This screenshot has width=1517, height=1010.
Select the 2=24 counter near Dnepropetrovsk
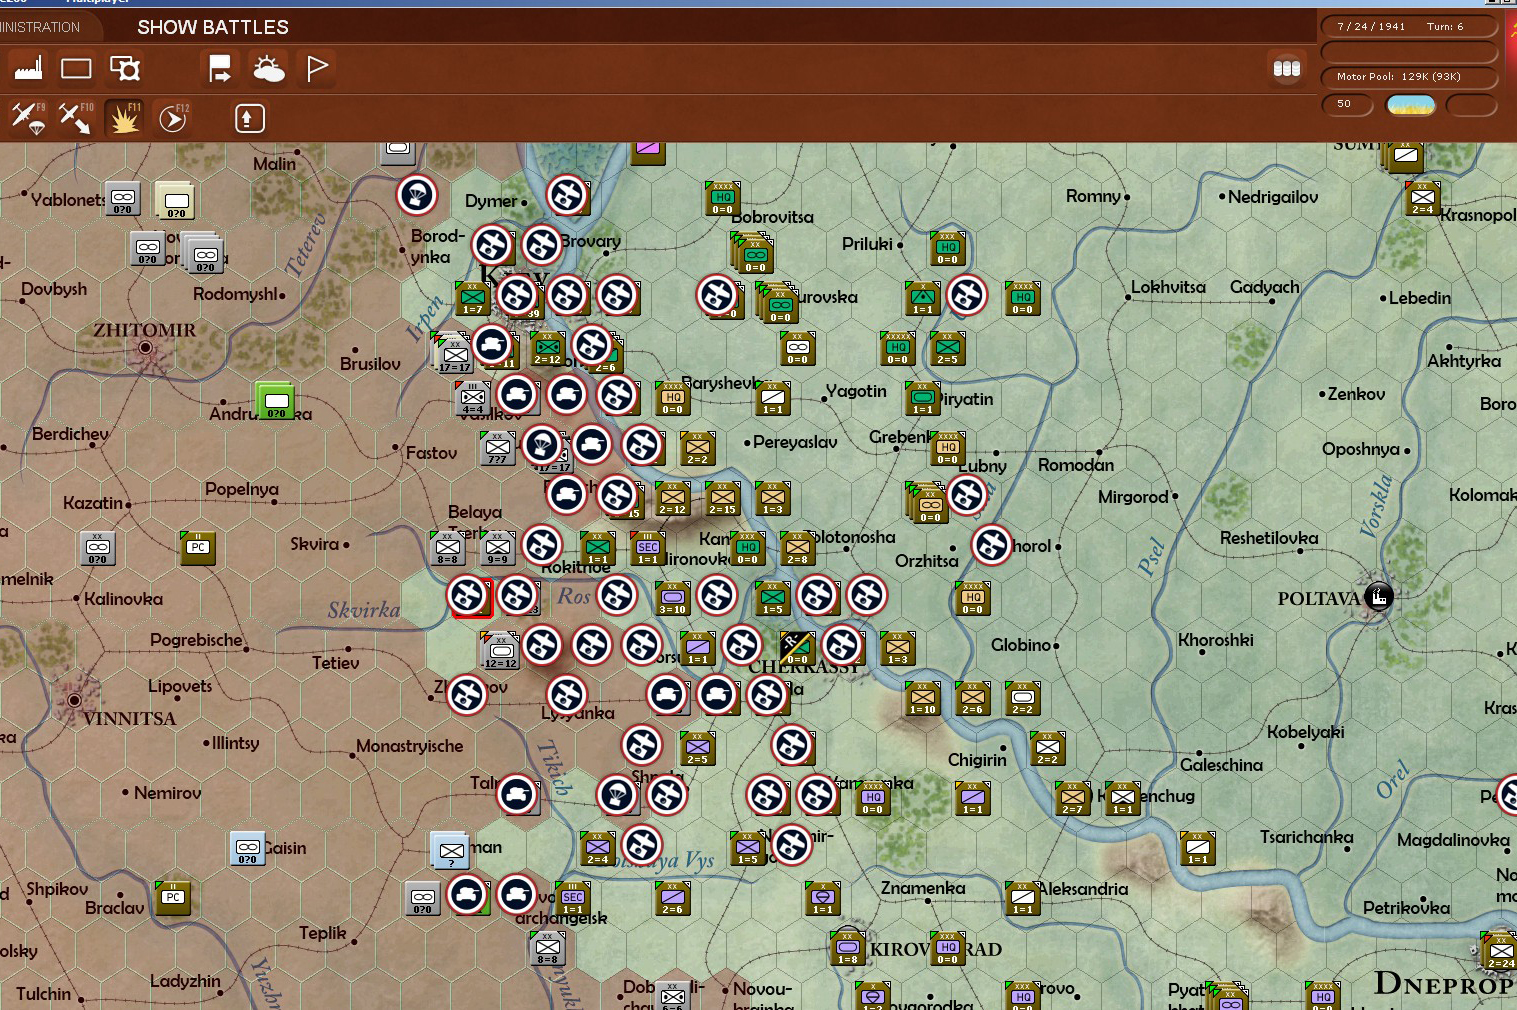(1501, 951)
